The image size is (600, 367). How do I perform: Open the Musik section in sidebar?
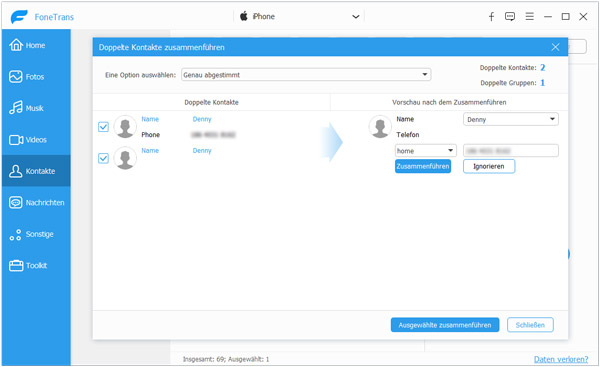36,108
